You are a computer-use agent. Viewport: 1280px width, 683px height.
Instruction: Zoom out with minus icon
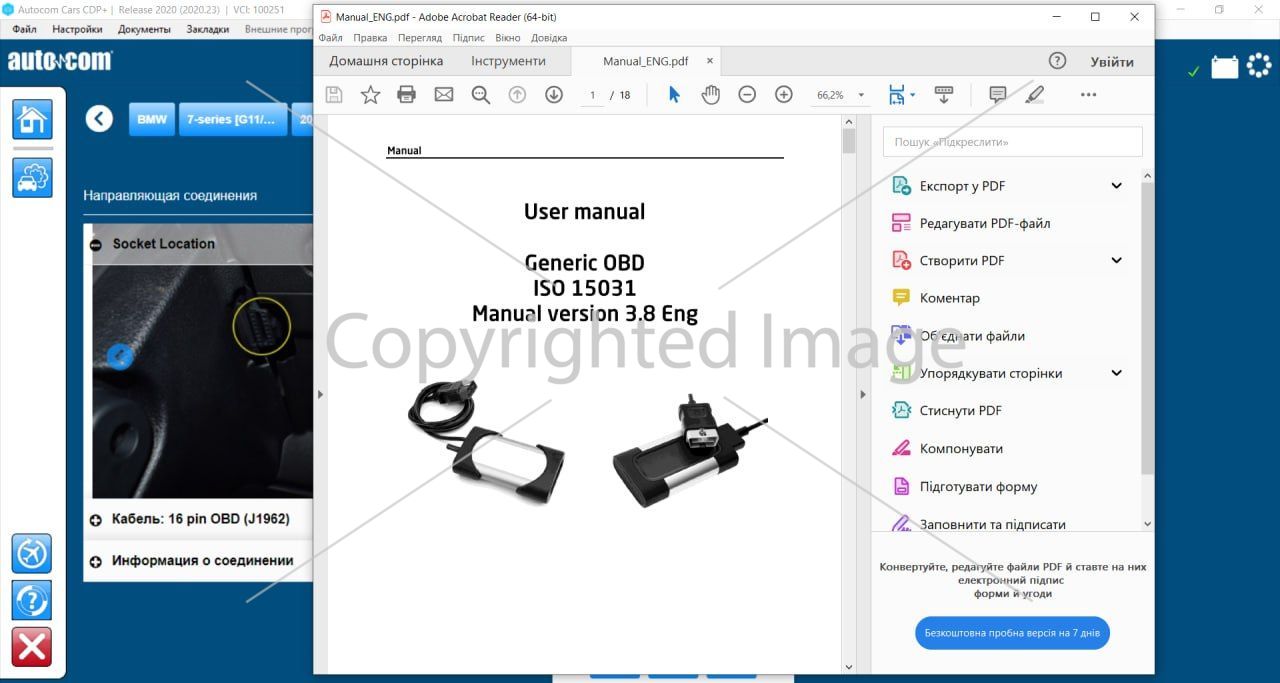click(747, 94)
